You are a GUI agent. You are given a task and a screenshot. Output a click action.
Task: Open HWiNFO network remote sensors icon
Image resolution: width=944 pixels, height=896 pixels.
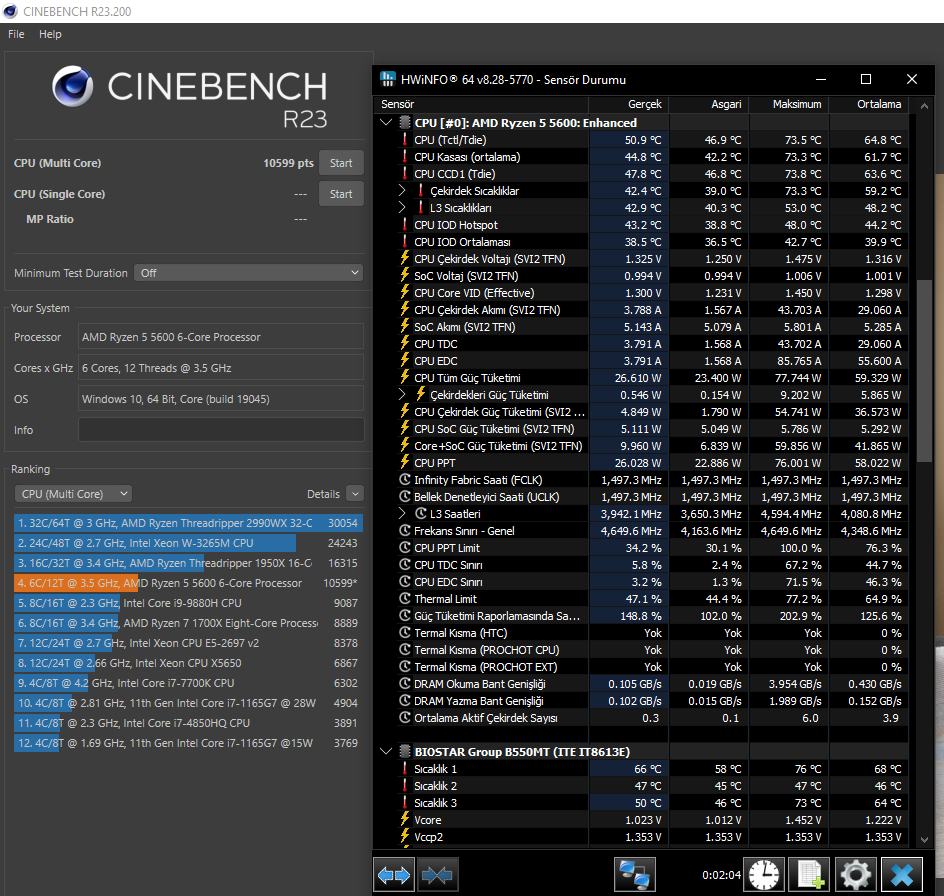pyautogui.click(x=635, y=874)
